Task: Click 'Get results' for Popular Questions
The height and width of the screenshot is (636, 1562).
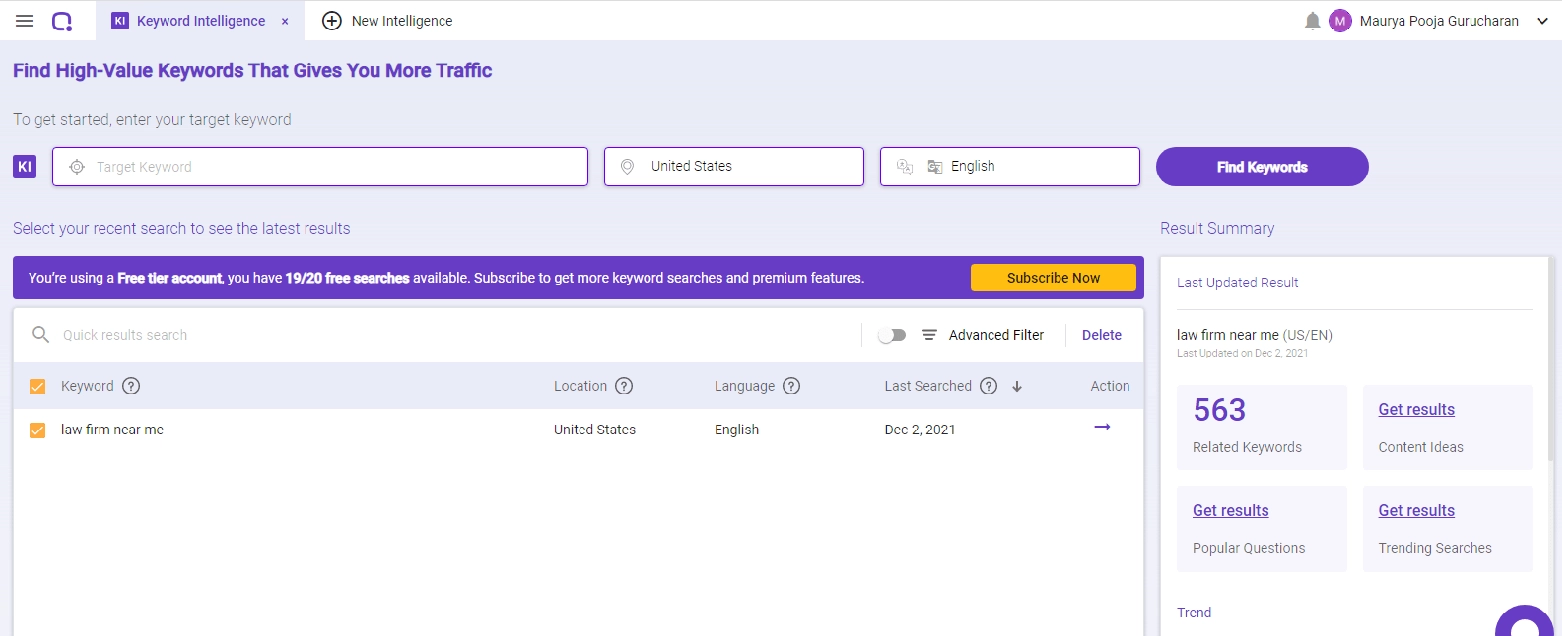Action: (x=1230, y=510)
